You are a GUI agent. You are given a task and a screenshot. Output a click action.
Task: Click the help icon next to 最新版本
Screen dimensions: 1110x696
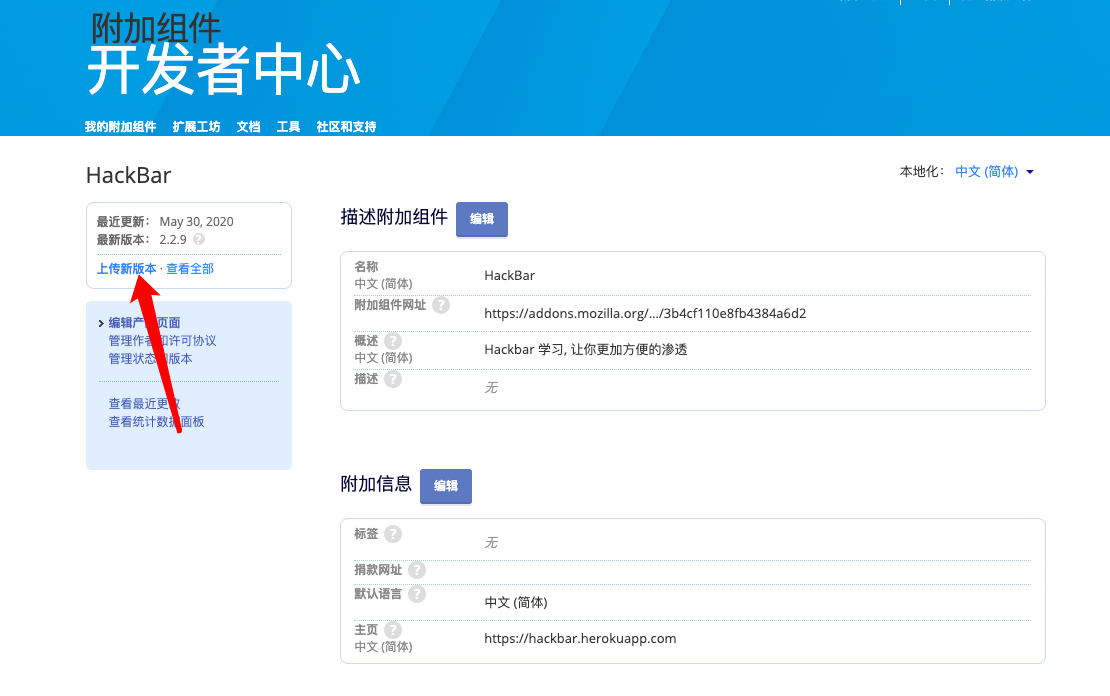199,239
